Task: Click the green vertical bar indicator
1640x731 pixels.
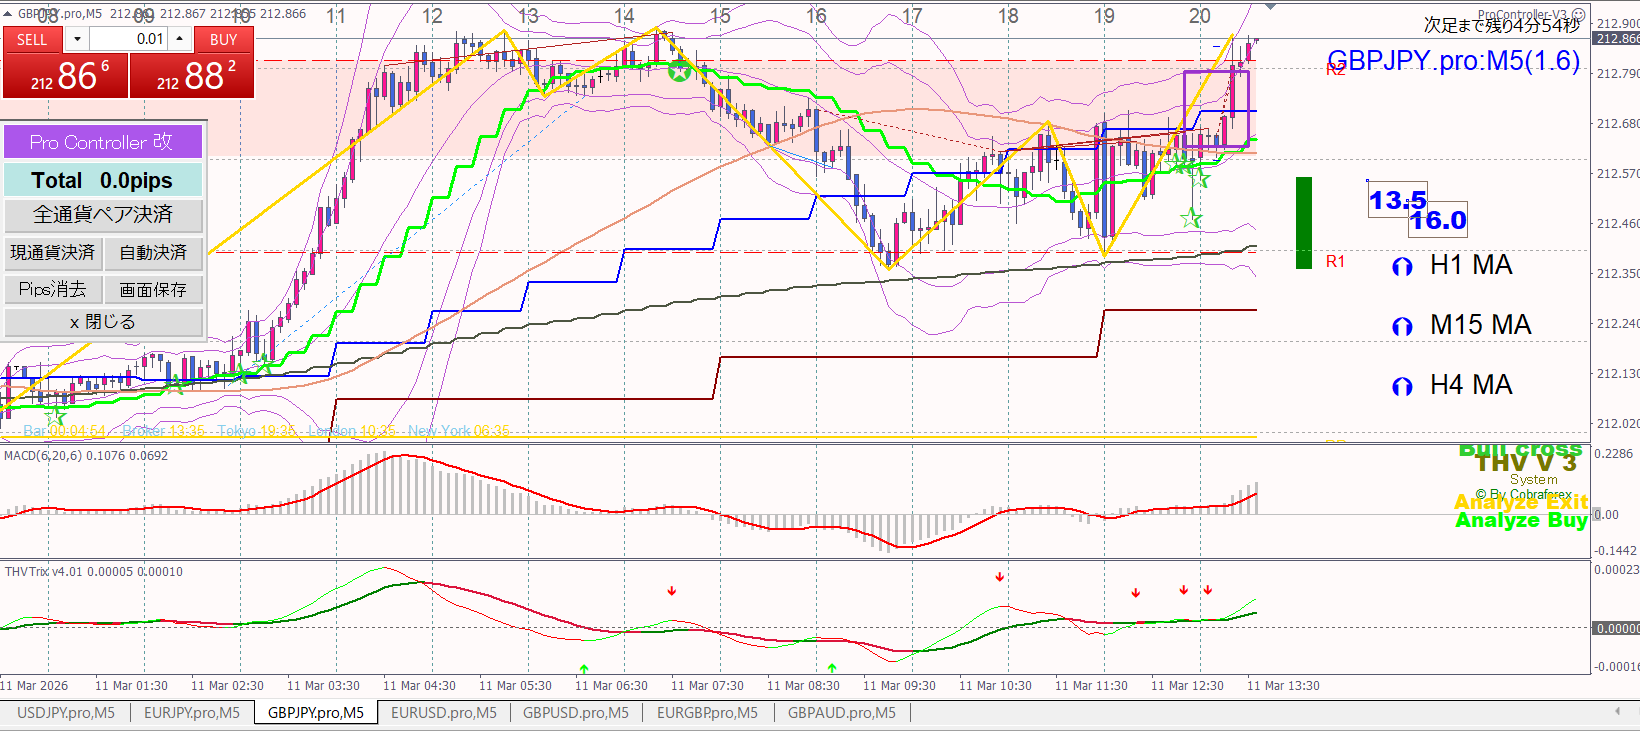Action: click(x=1303, y=223)
